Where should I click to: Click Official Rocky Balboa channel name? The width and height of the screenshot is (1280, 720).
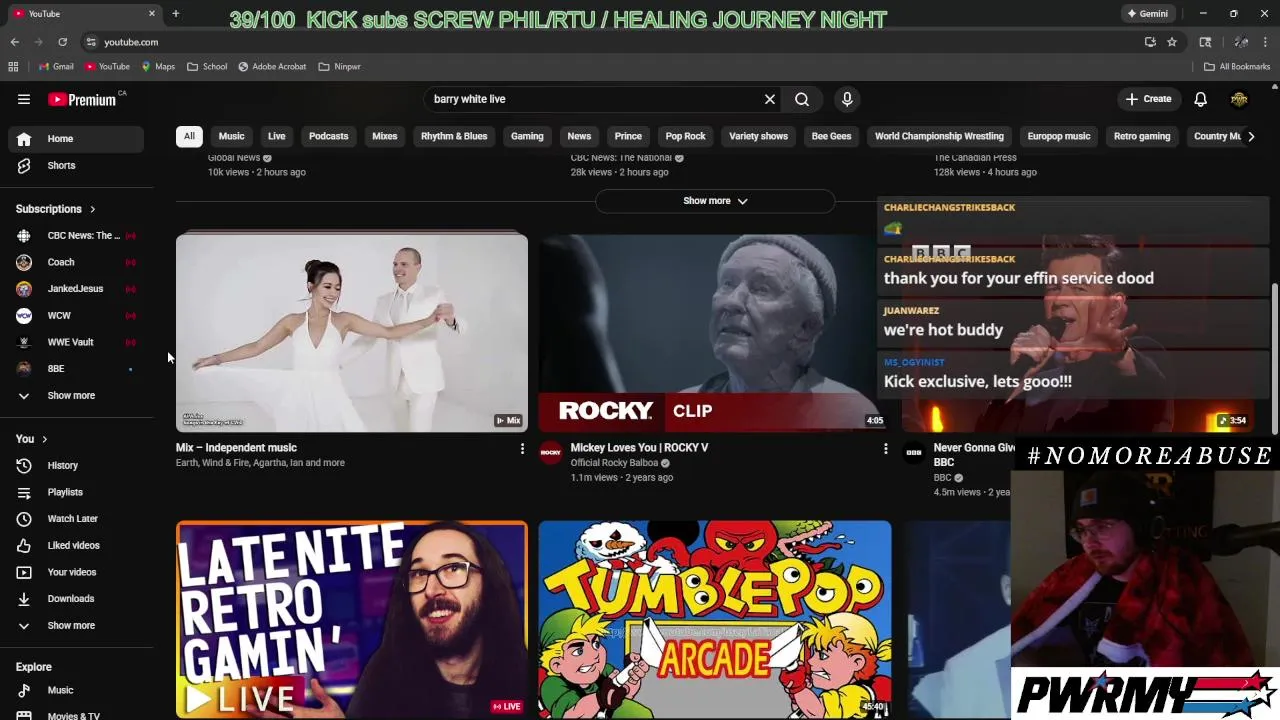(614, 463)
